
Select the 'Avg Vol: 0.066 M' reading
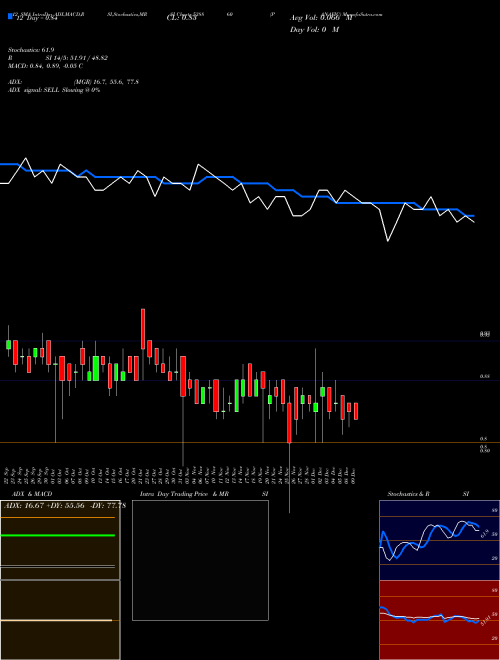tap(321, 18)
